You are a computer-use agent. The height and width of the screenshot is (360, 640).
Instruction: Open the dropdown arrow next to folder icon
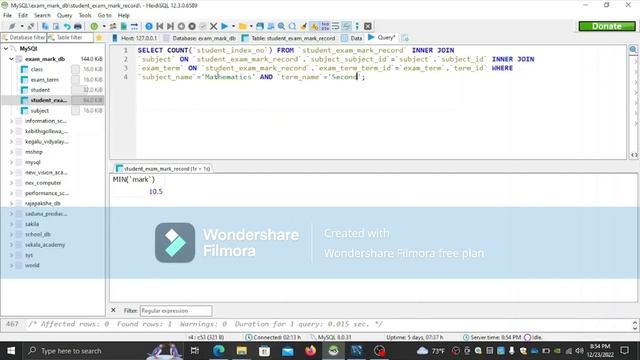(251, 26)
